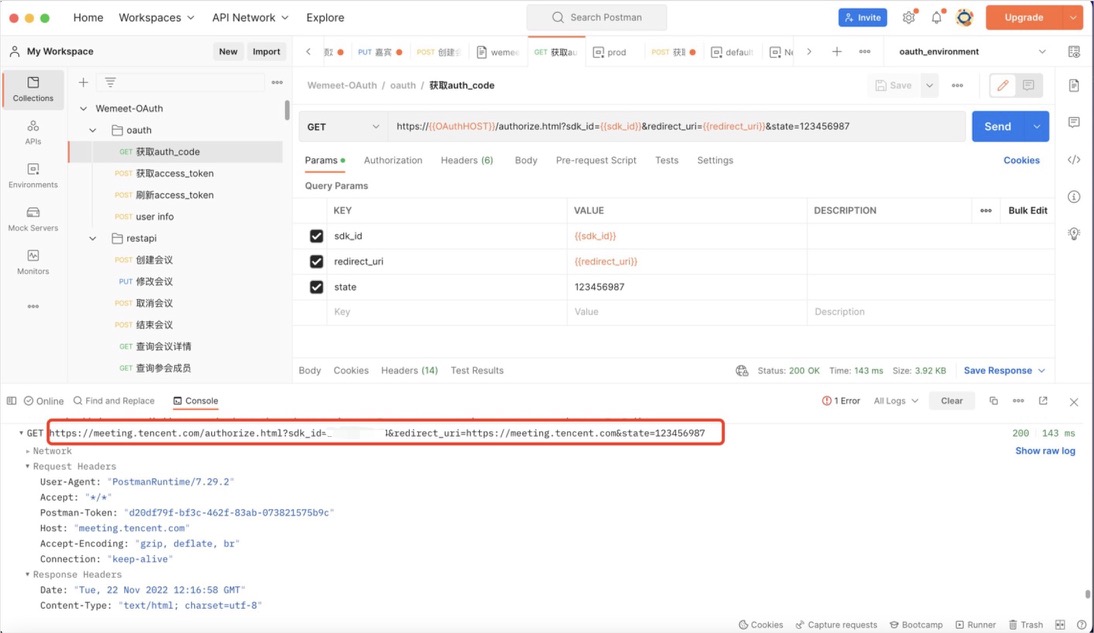The image size is (1094, 633).
Task: Open the Workspaces menu
Action: click(x=156, y=17)
